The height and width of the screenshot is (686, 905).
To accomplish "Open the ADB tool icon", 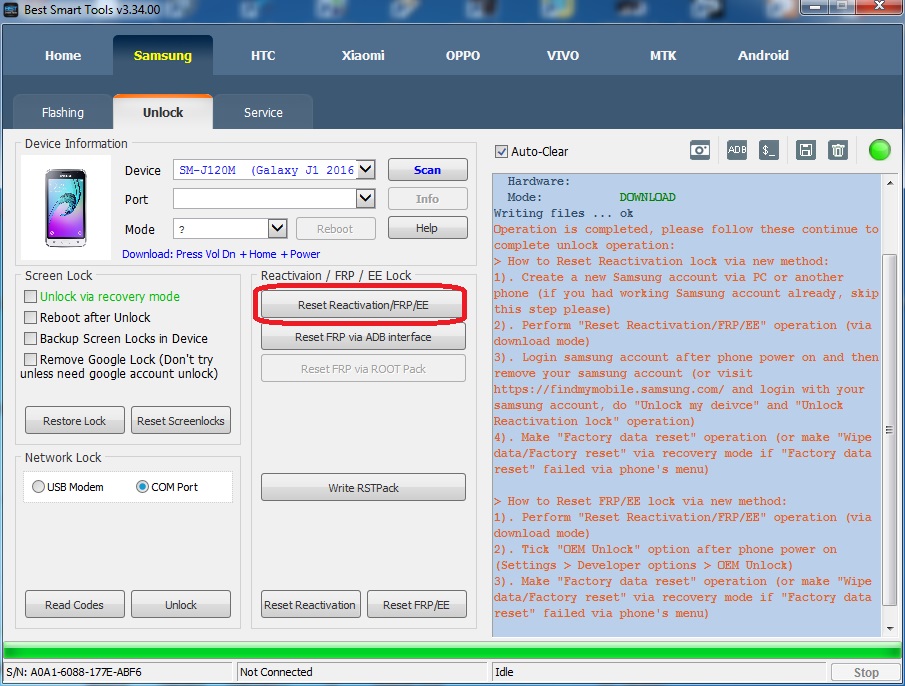I will (737, 150).
